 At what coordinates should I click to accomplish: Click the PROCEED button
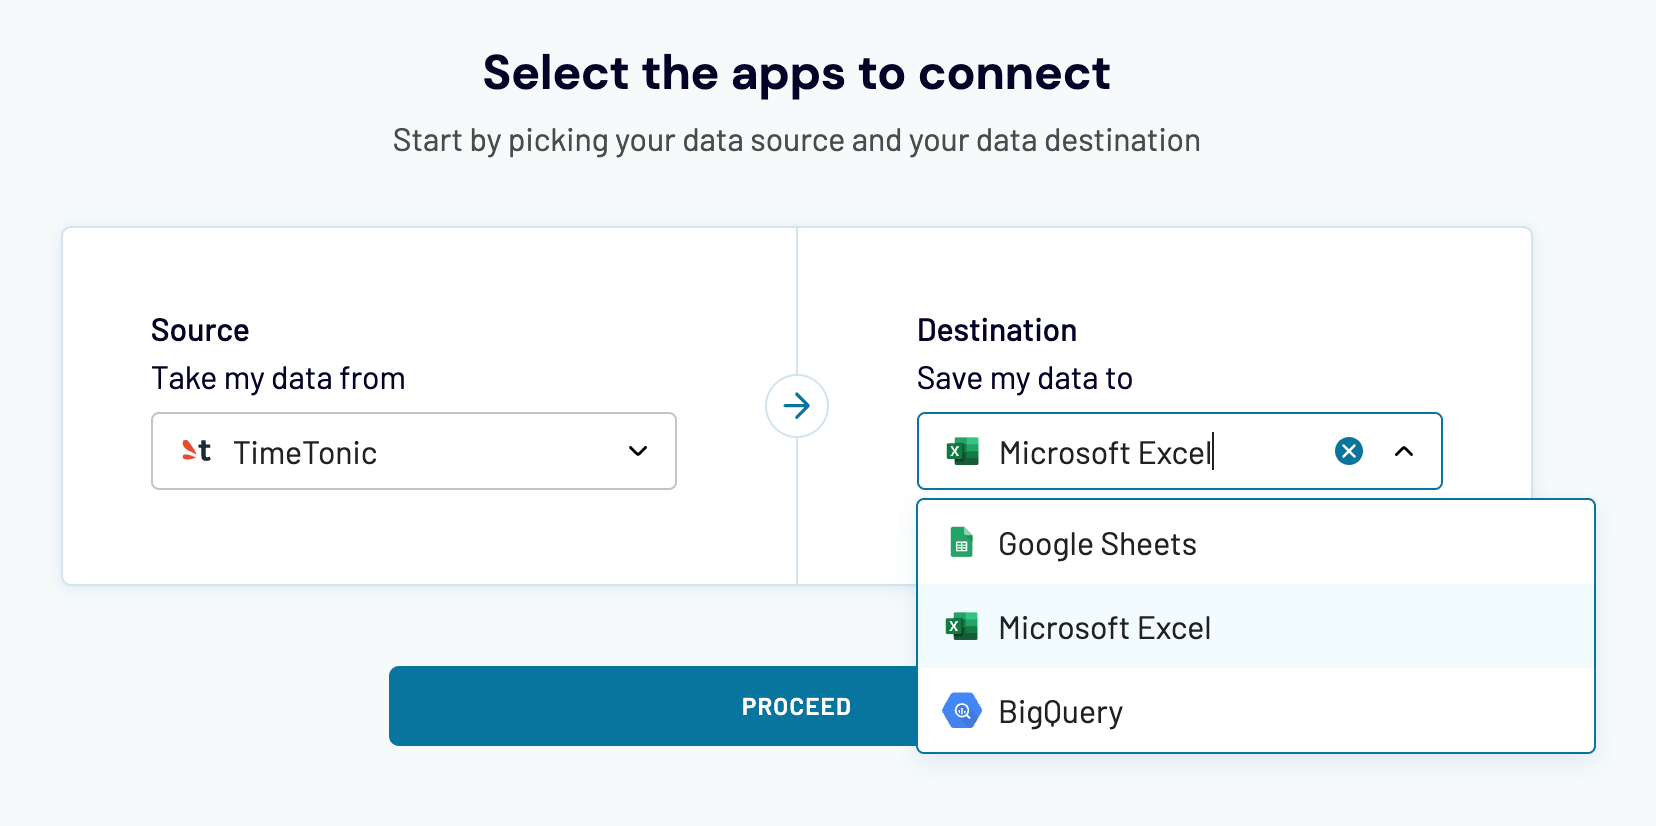pyautogui.click(x=796, y=706)
